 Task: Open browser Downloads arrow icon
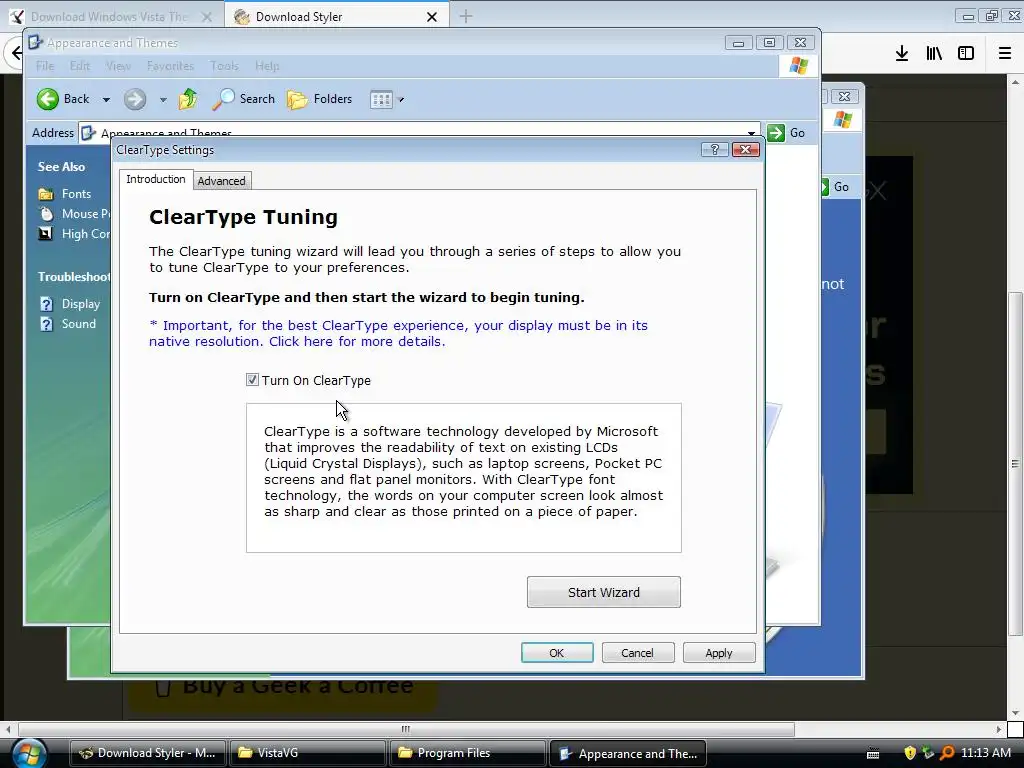click(902, 53)
